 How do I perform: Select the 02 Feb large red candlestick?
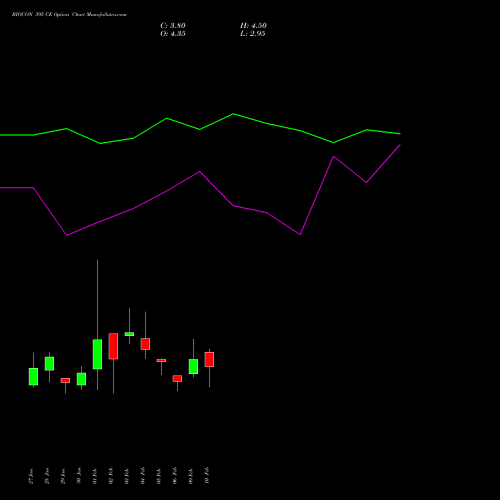[113, 346]
